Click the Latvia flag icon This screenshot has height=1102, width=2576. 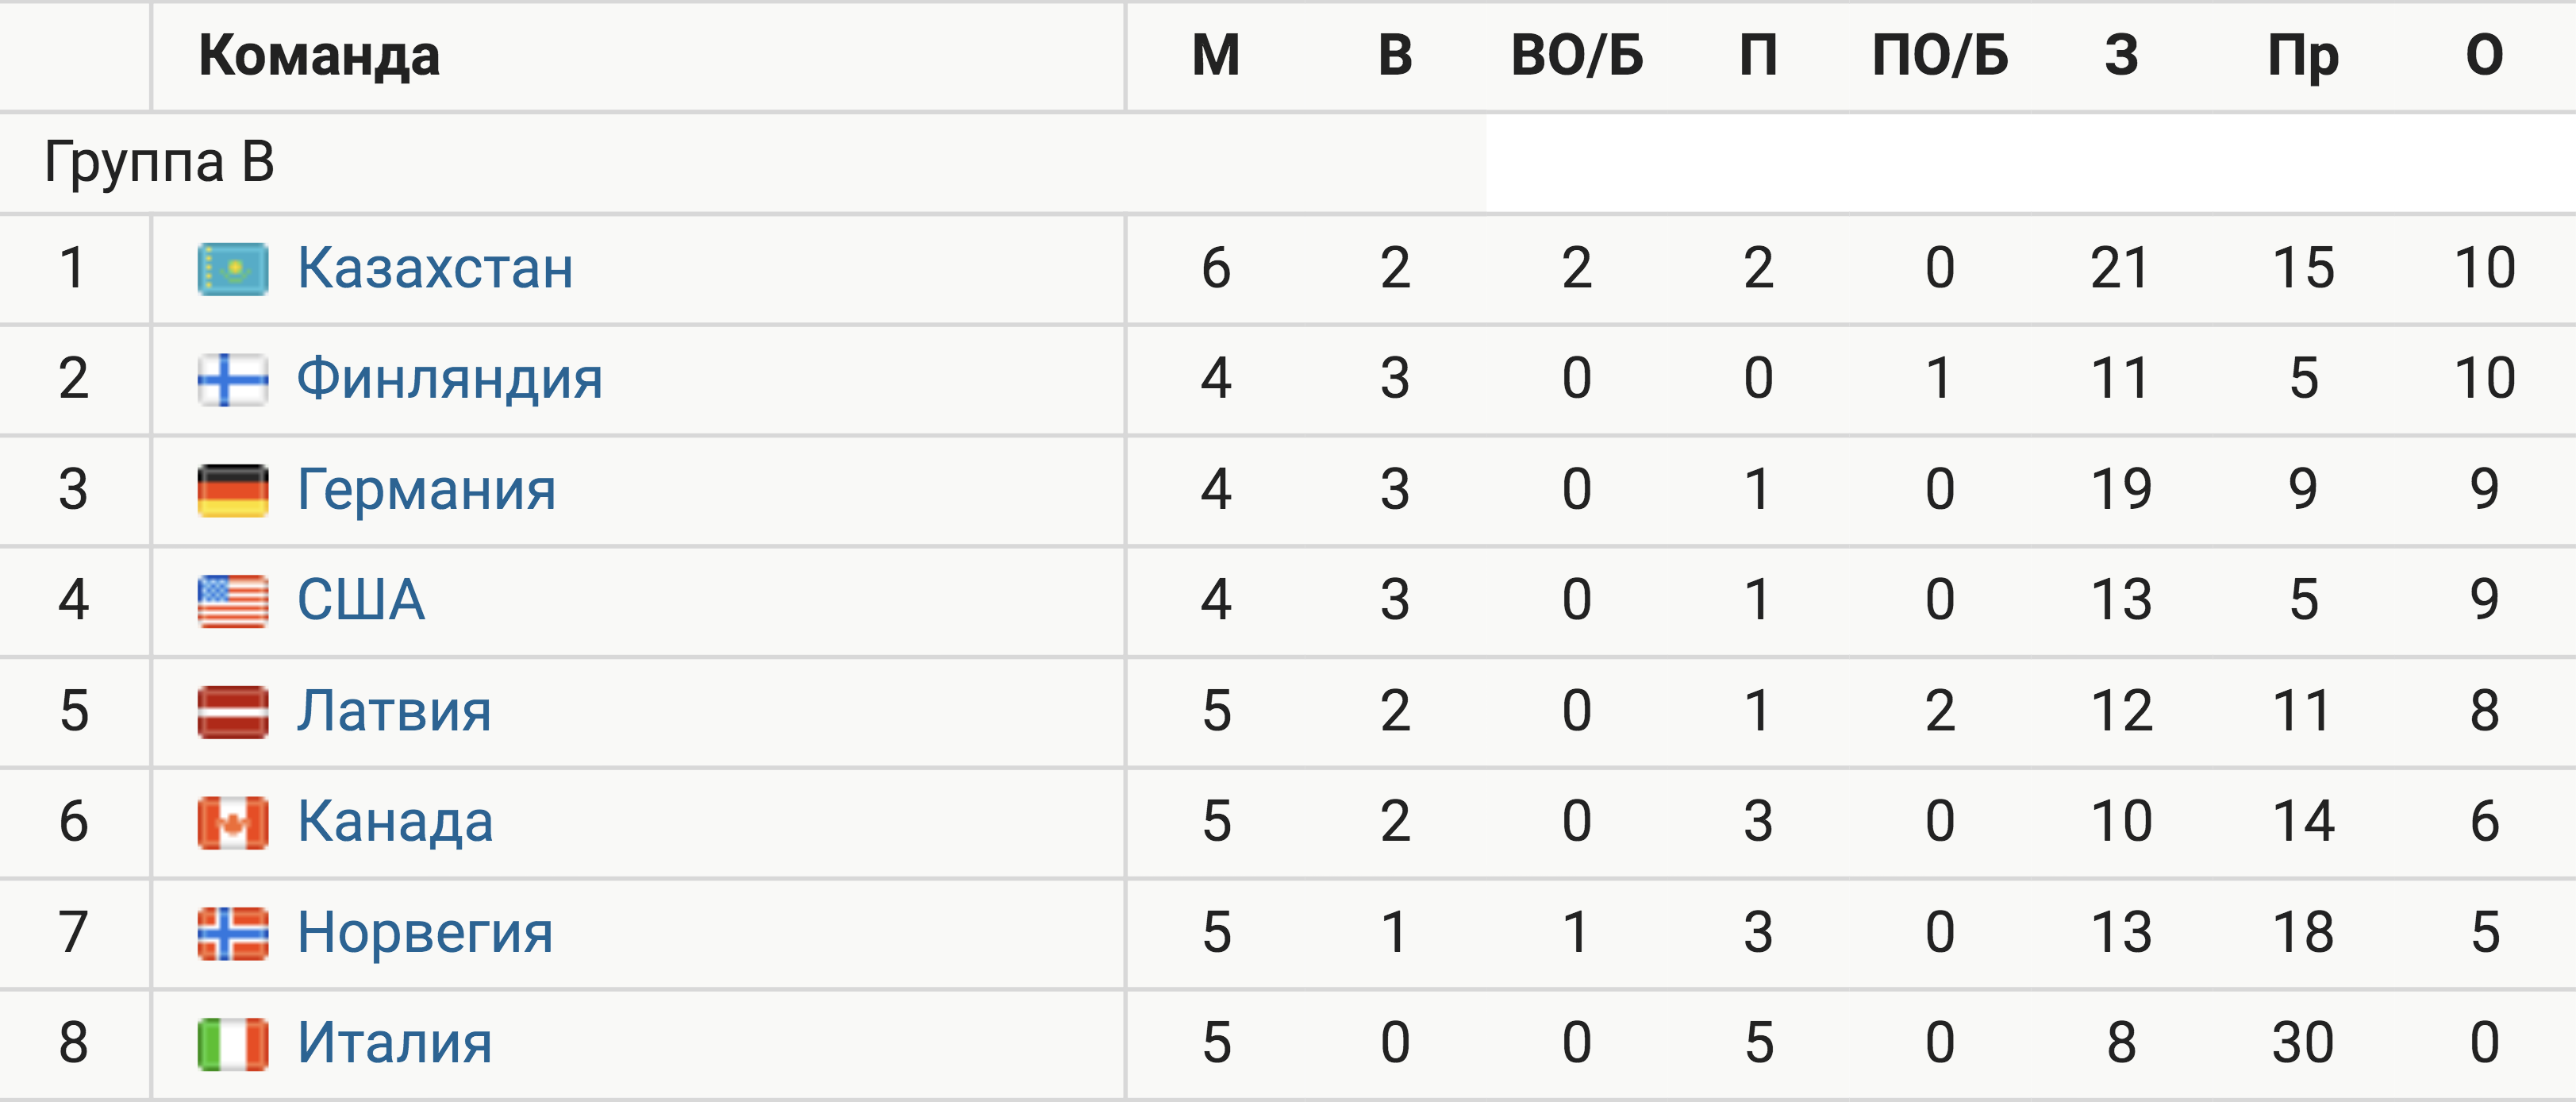click(x=233, y=712)
